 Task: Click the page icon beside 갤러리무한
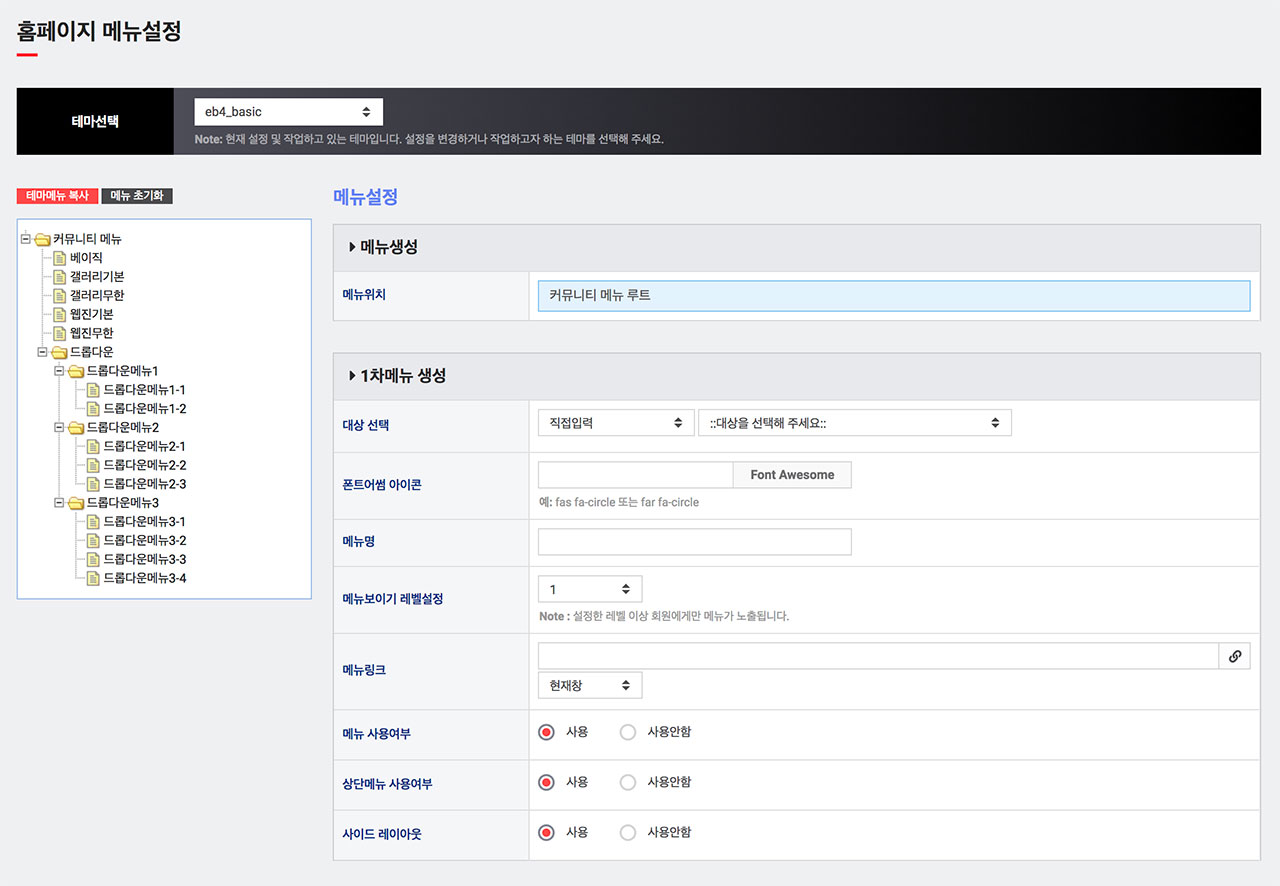60,296
